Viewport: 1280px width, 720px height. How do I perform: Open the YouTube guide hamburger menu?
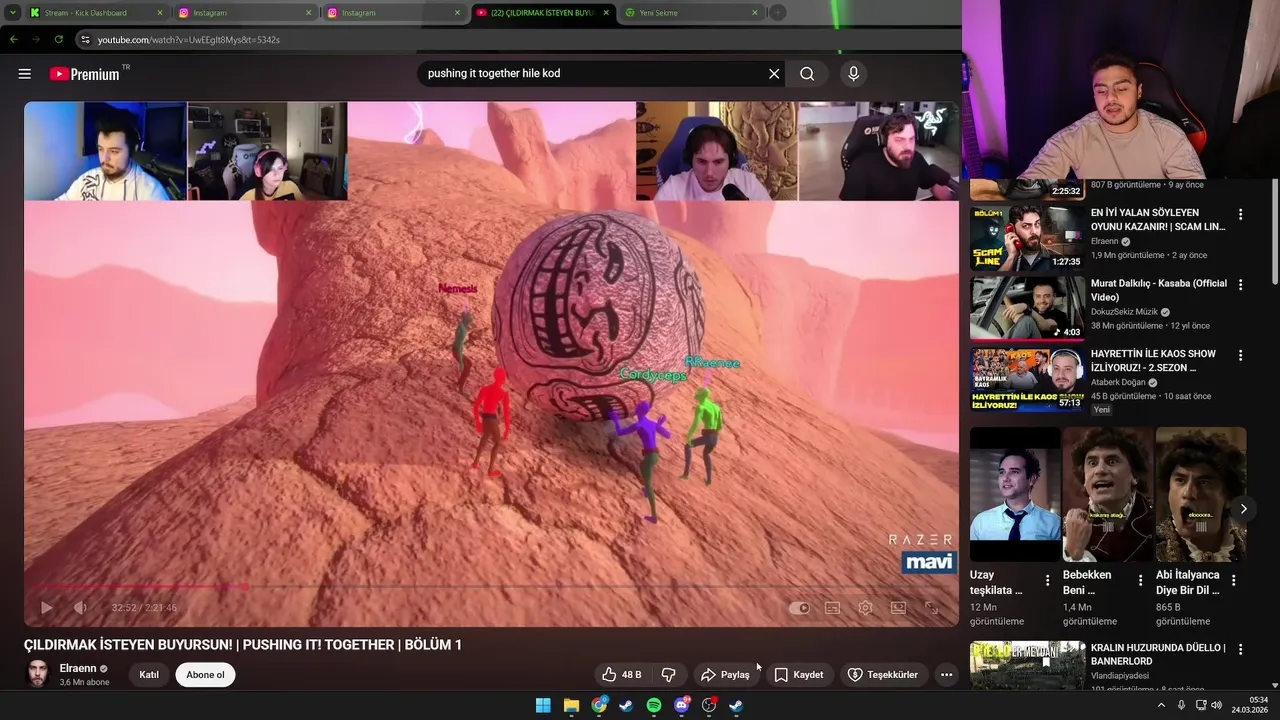click(x=25, y=74)
